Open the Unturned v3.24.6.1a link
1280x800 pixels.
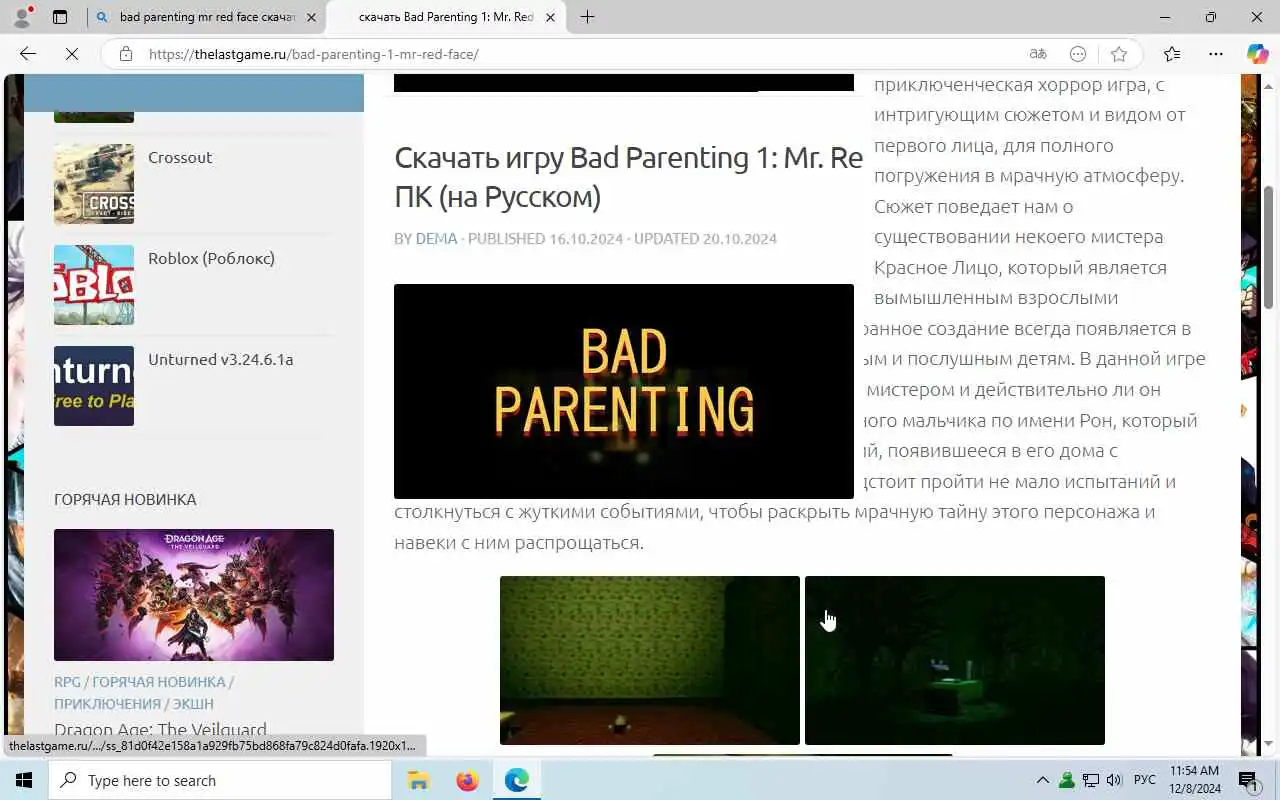(x=220, y=359)
